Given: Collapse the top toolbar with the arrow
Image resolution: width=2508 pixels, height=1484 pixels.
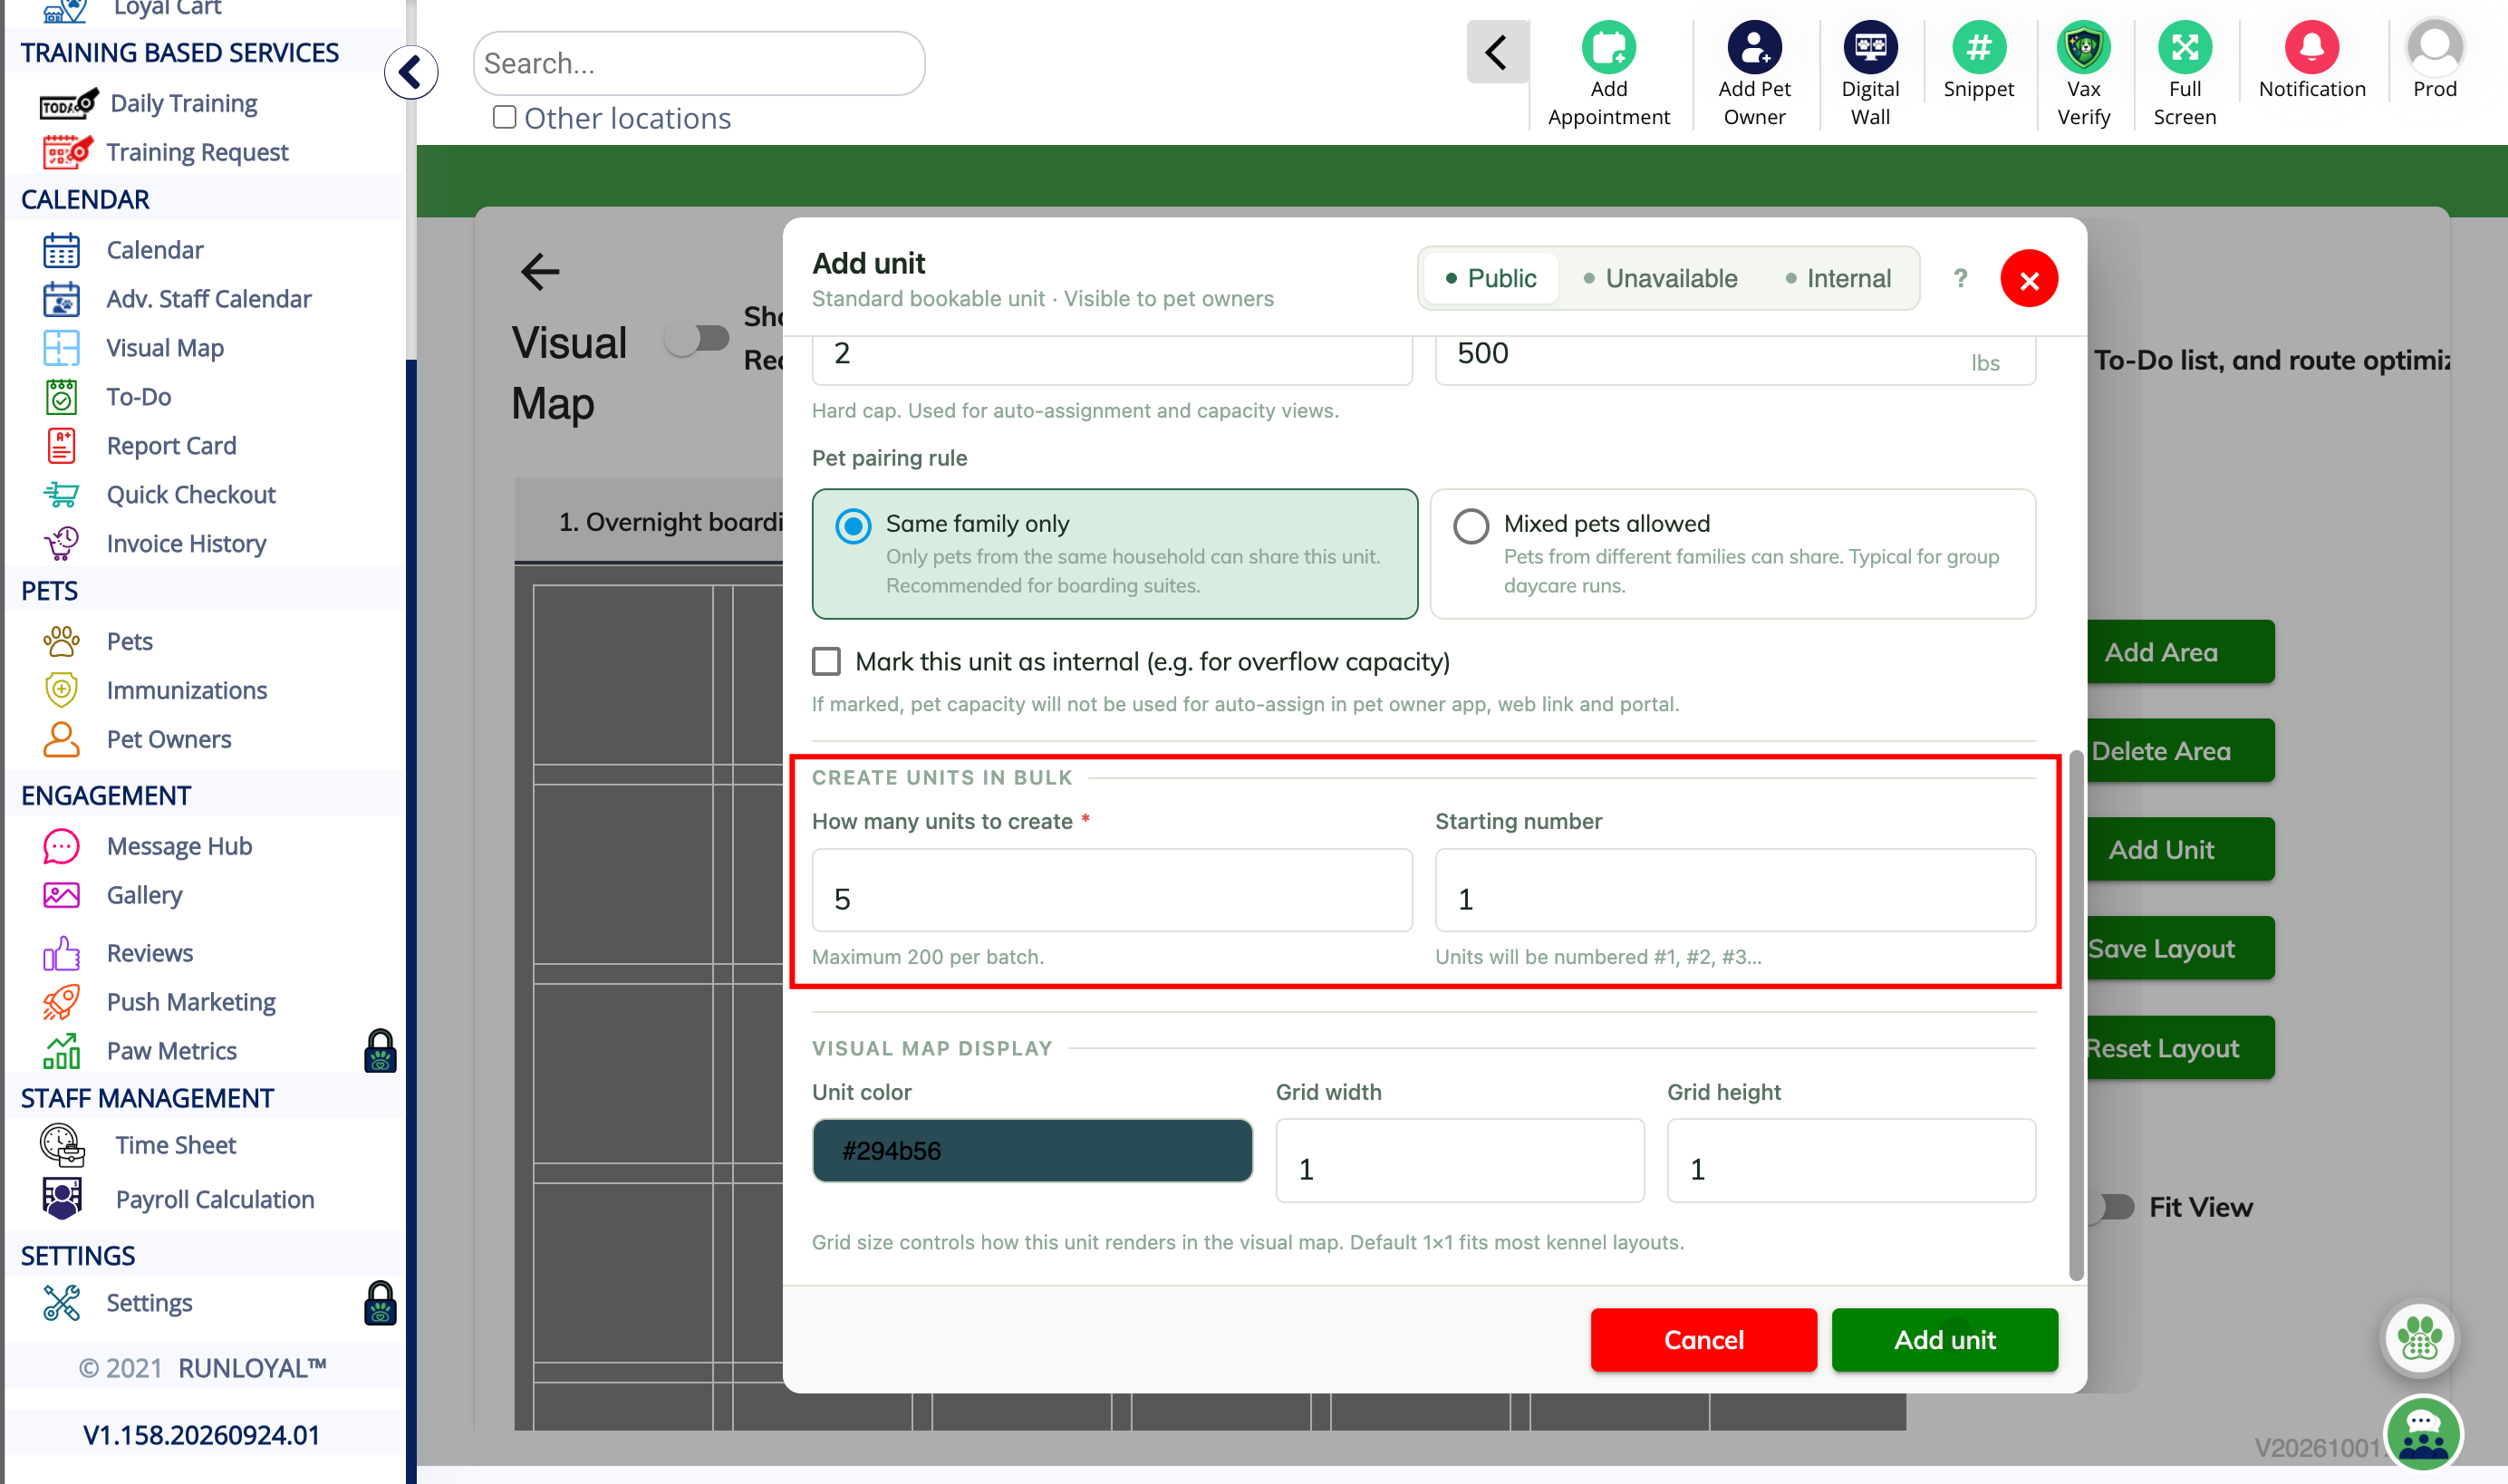Looking at the screenshot, I should coord(1496,52).
